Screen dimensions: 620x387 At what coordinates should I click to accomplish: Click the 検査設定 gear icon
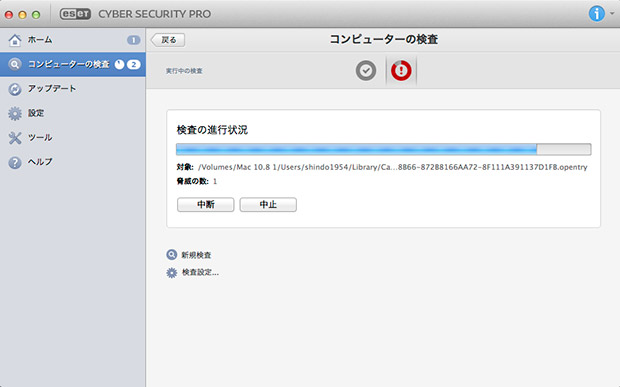[172, 273]
